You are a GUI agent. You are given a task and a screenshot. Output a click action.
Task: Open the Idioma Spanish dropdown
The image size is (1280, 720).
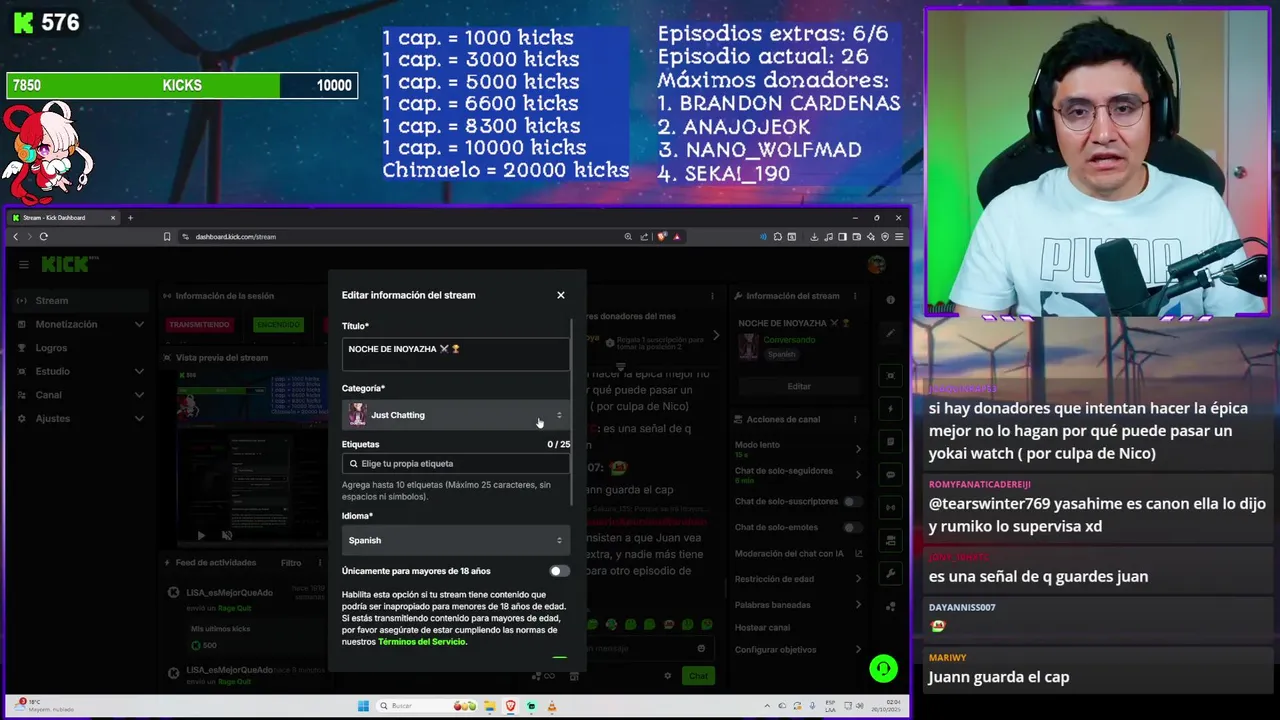pos(456,540)
